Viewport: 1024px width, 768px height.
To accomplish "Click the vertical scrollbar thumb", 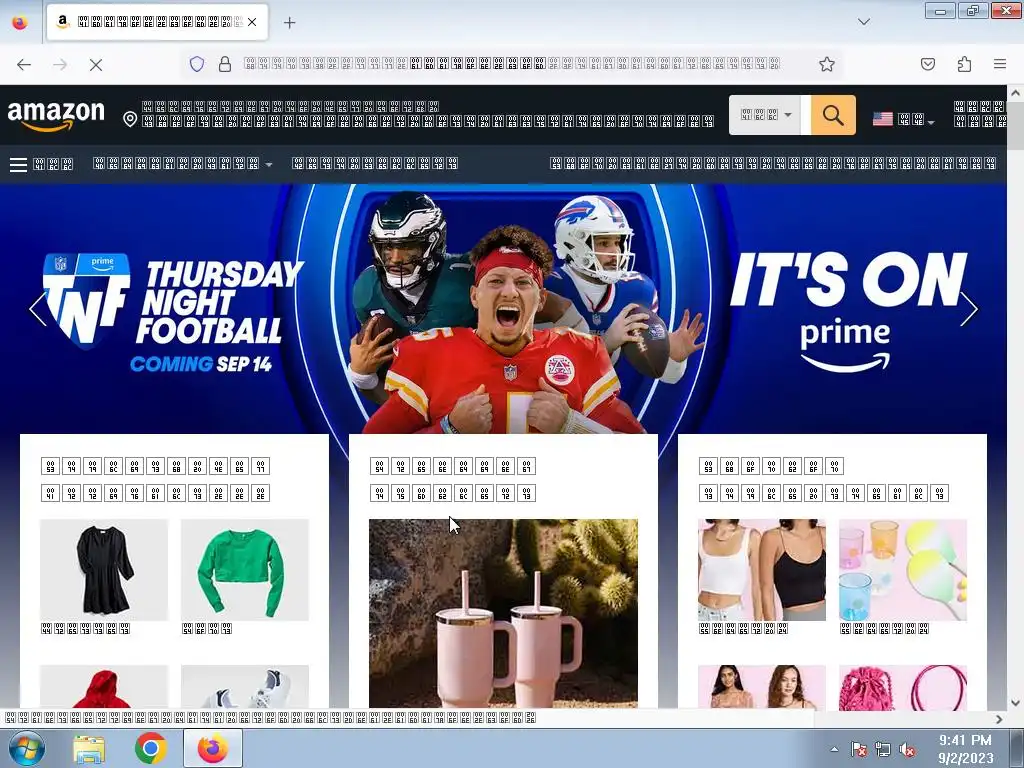I will [1015, 125].
